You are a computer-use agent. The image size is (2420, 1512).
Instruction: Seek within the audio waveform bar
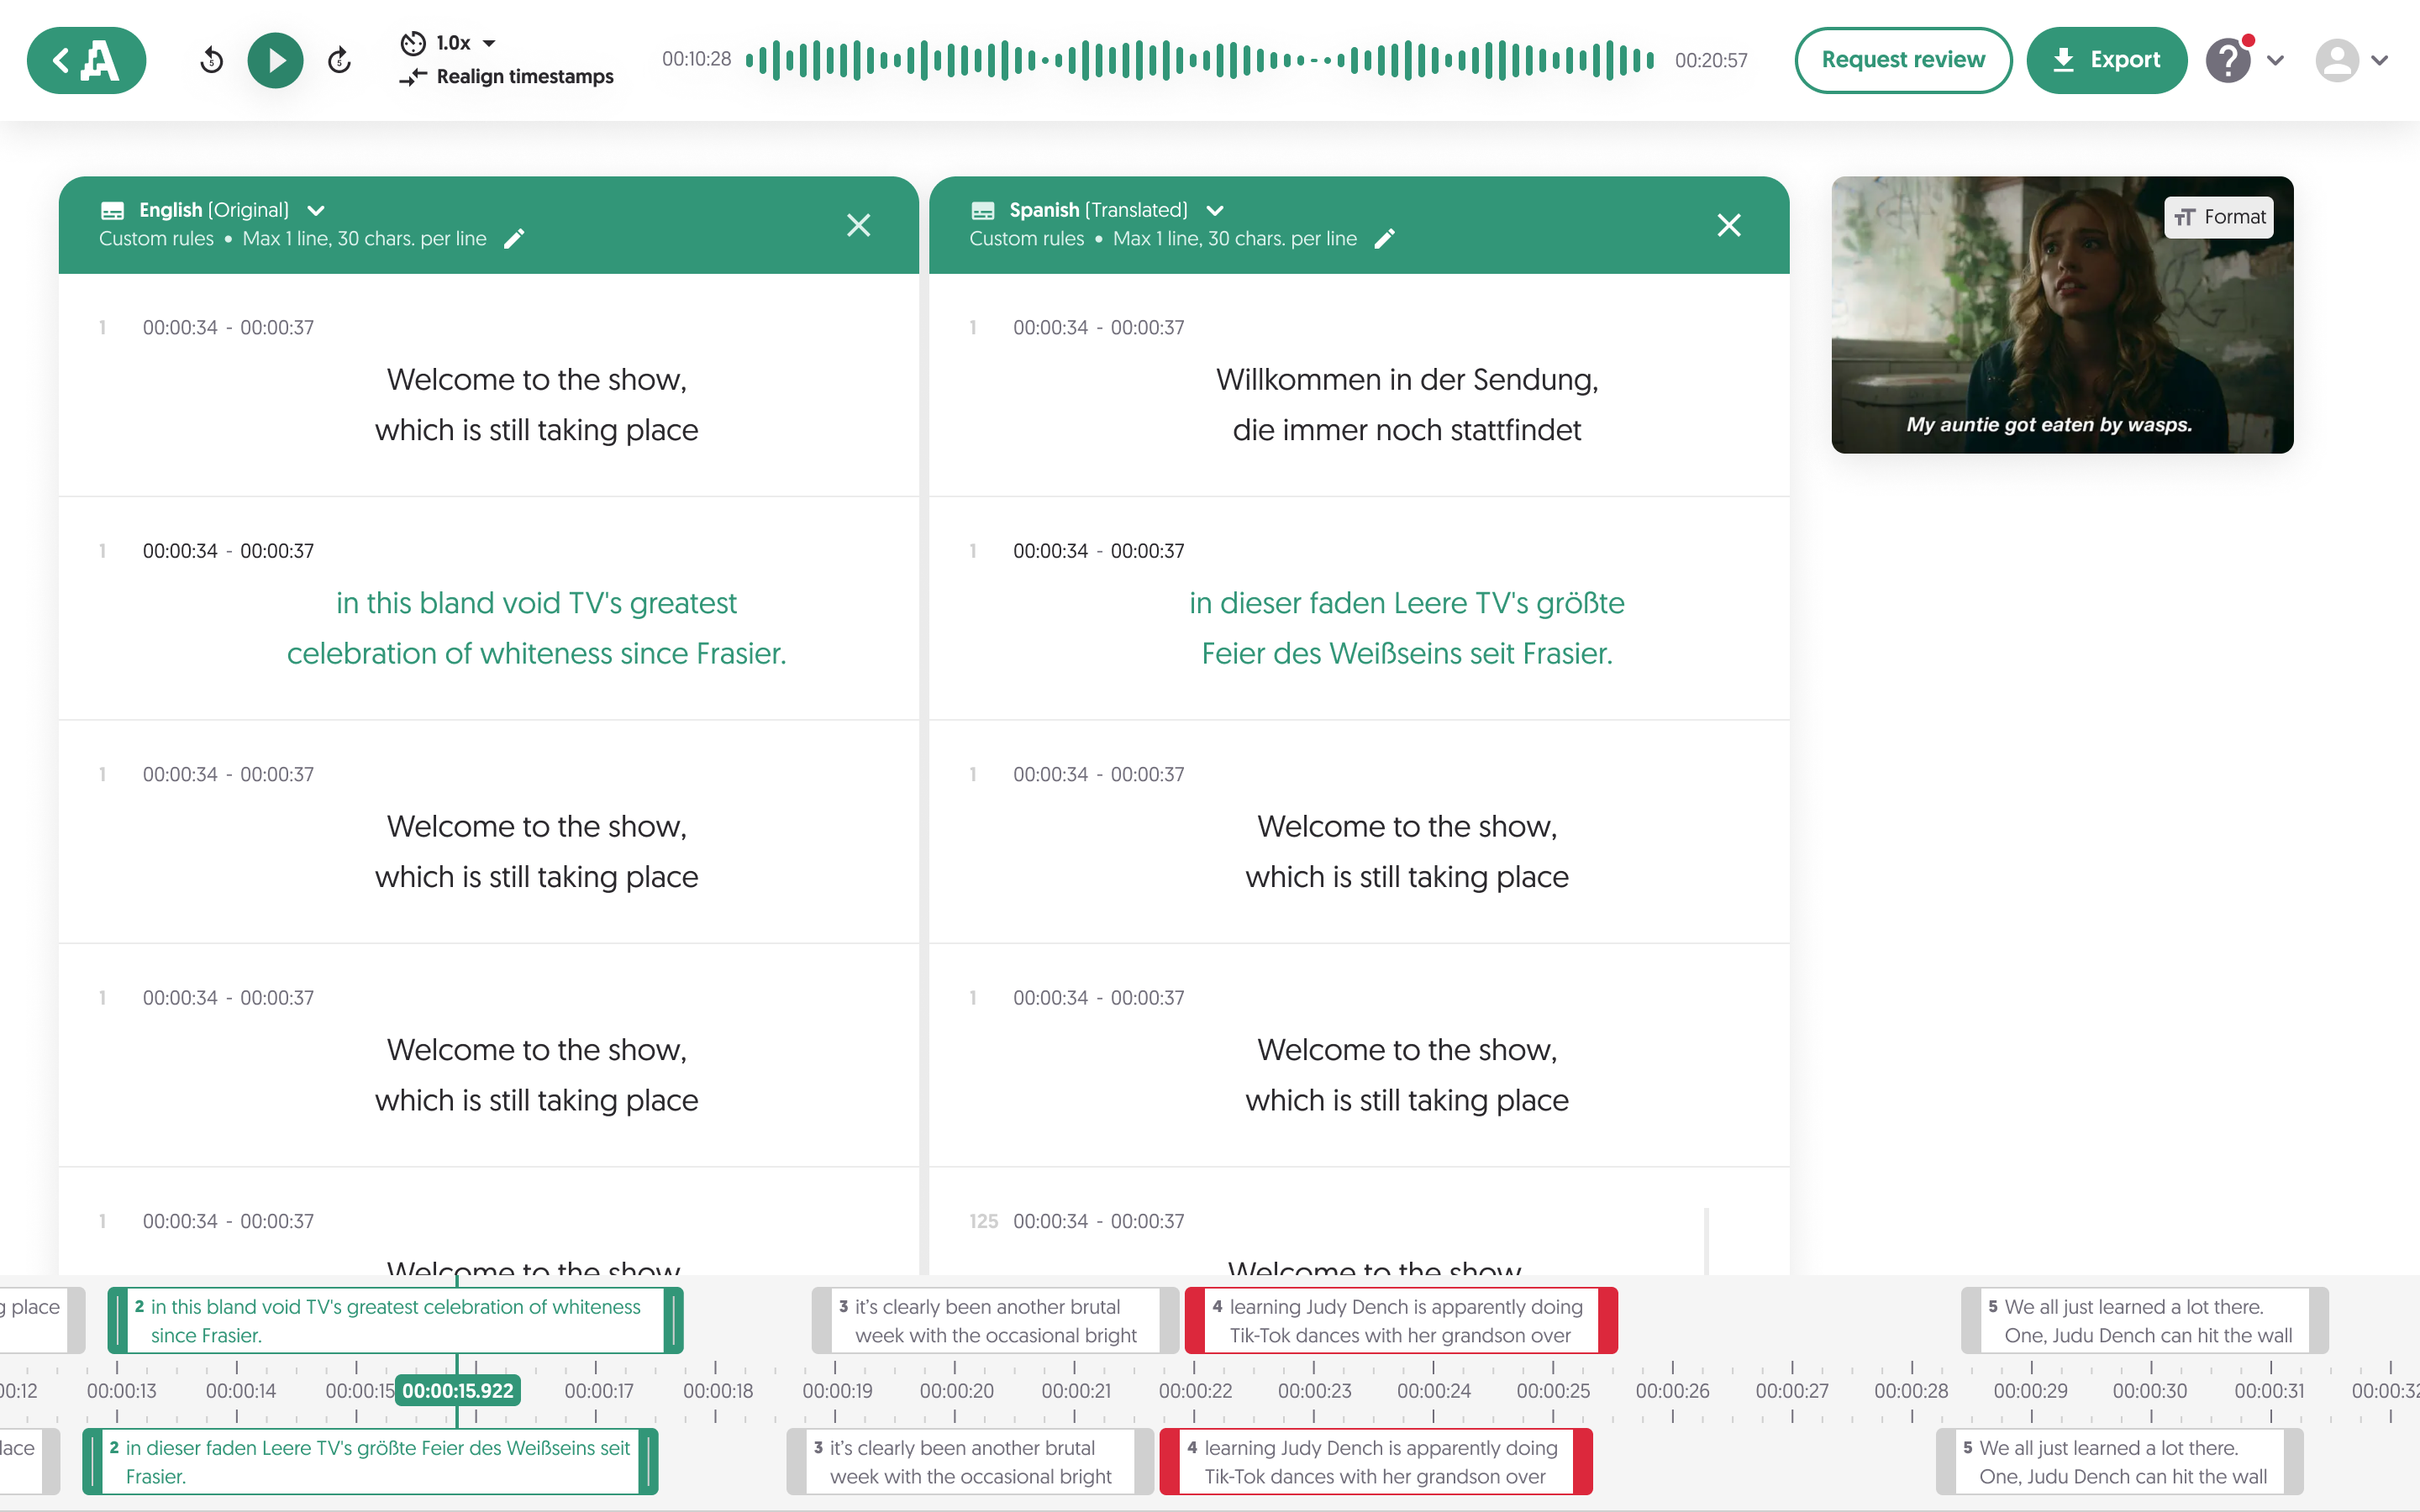click(x=1200, y=60)
